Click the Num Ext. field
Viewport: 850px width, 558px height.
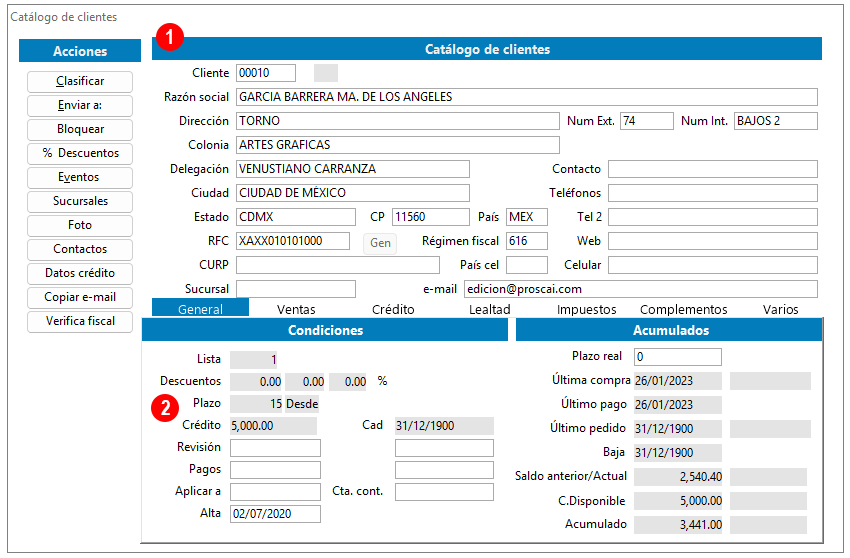point(647,121)
